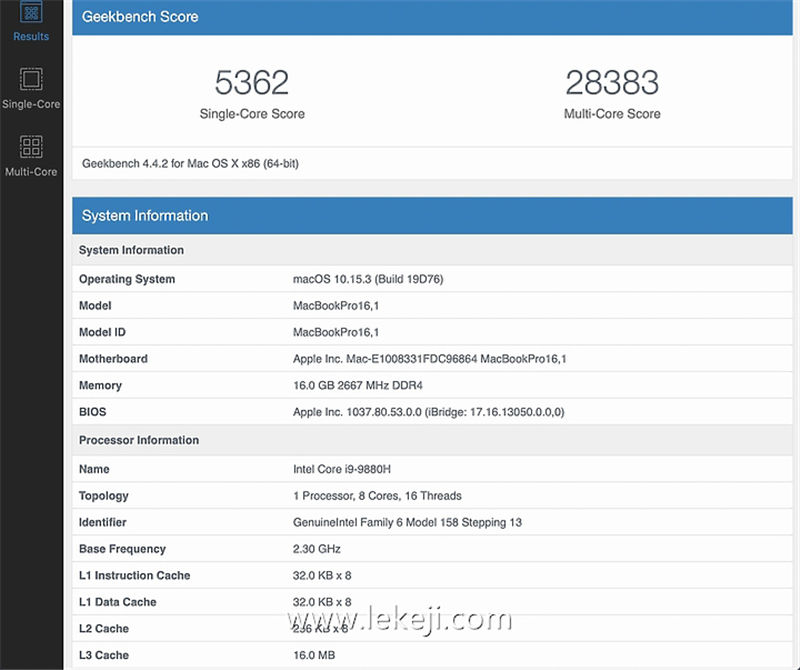Screen dimensions: 800x670
Task: Click the L1 Instruction Cache 32.0 KB value
Action: click(x=322, y=575)
